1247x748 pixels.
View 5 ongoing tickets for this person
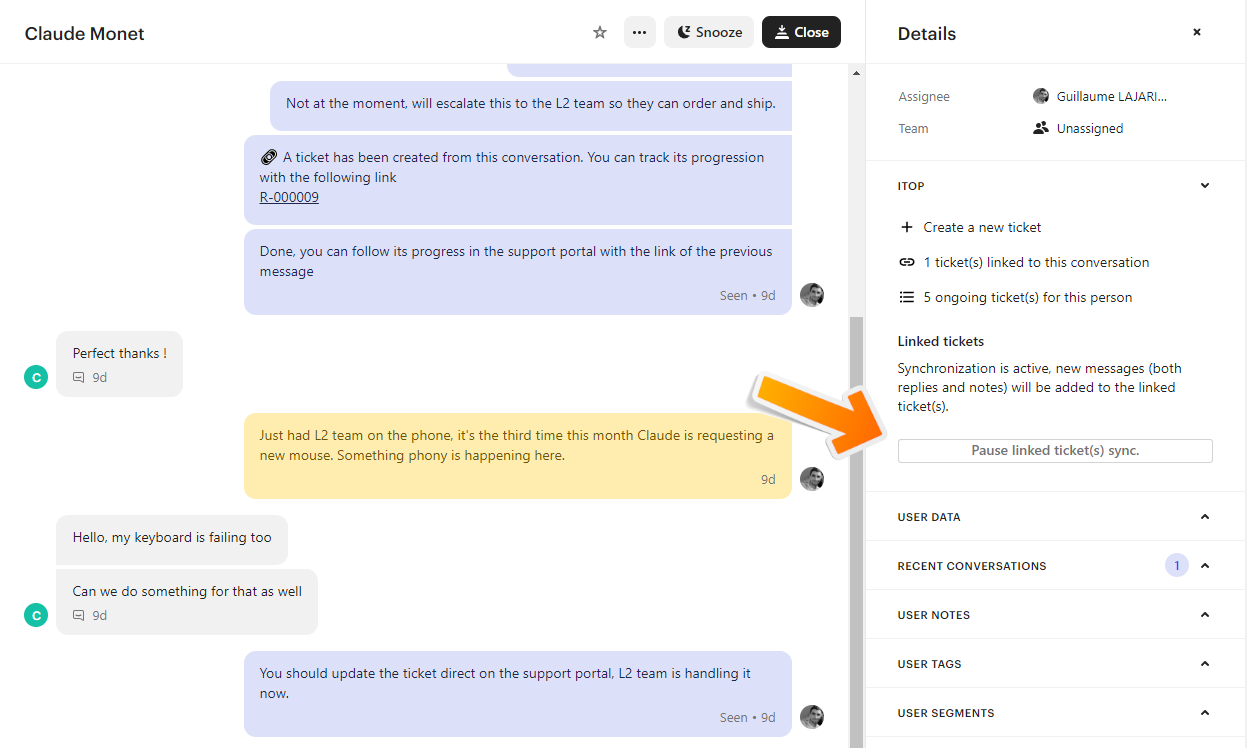pos(1027,297)
